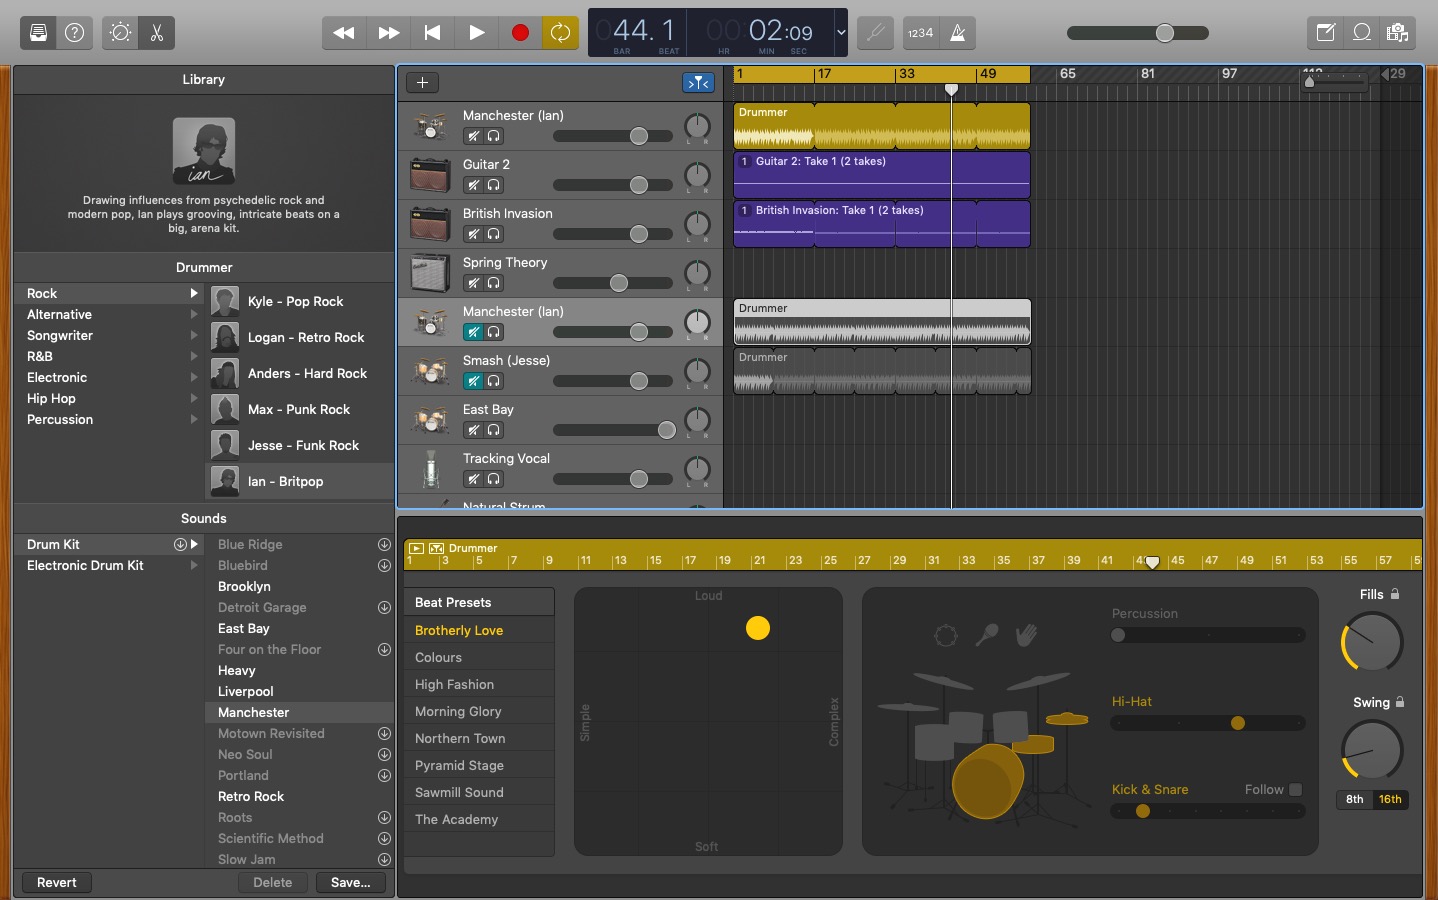Expand the Electronic Drum Kit sounds list
This screenshot has height=900, width=1438.
coord(192,566)
